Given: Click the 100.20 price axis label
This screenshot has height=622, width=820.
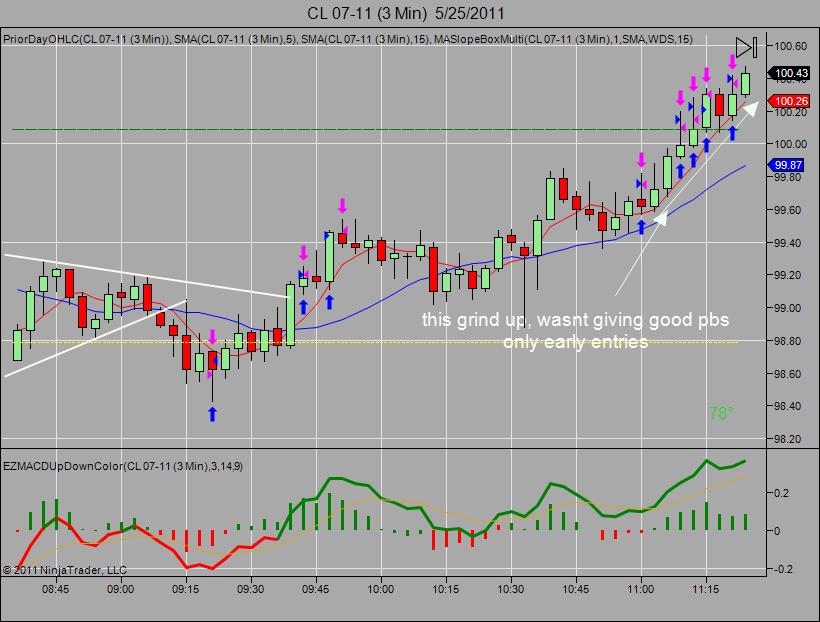Looking at the screenshot, I should coord(790,111).
